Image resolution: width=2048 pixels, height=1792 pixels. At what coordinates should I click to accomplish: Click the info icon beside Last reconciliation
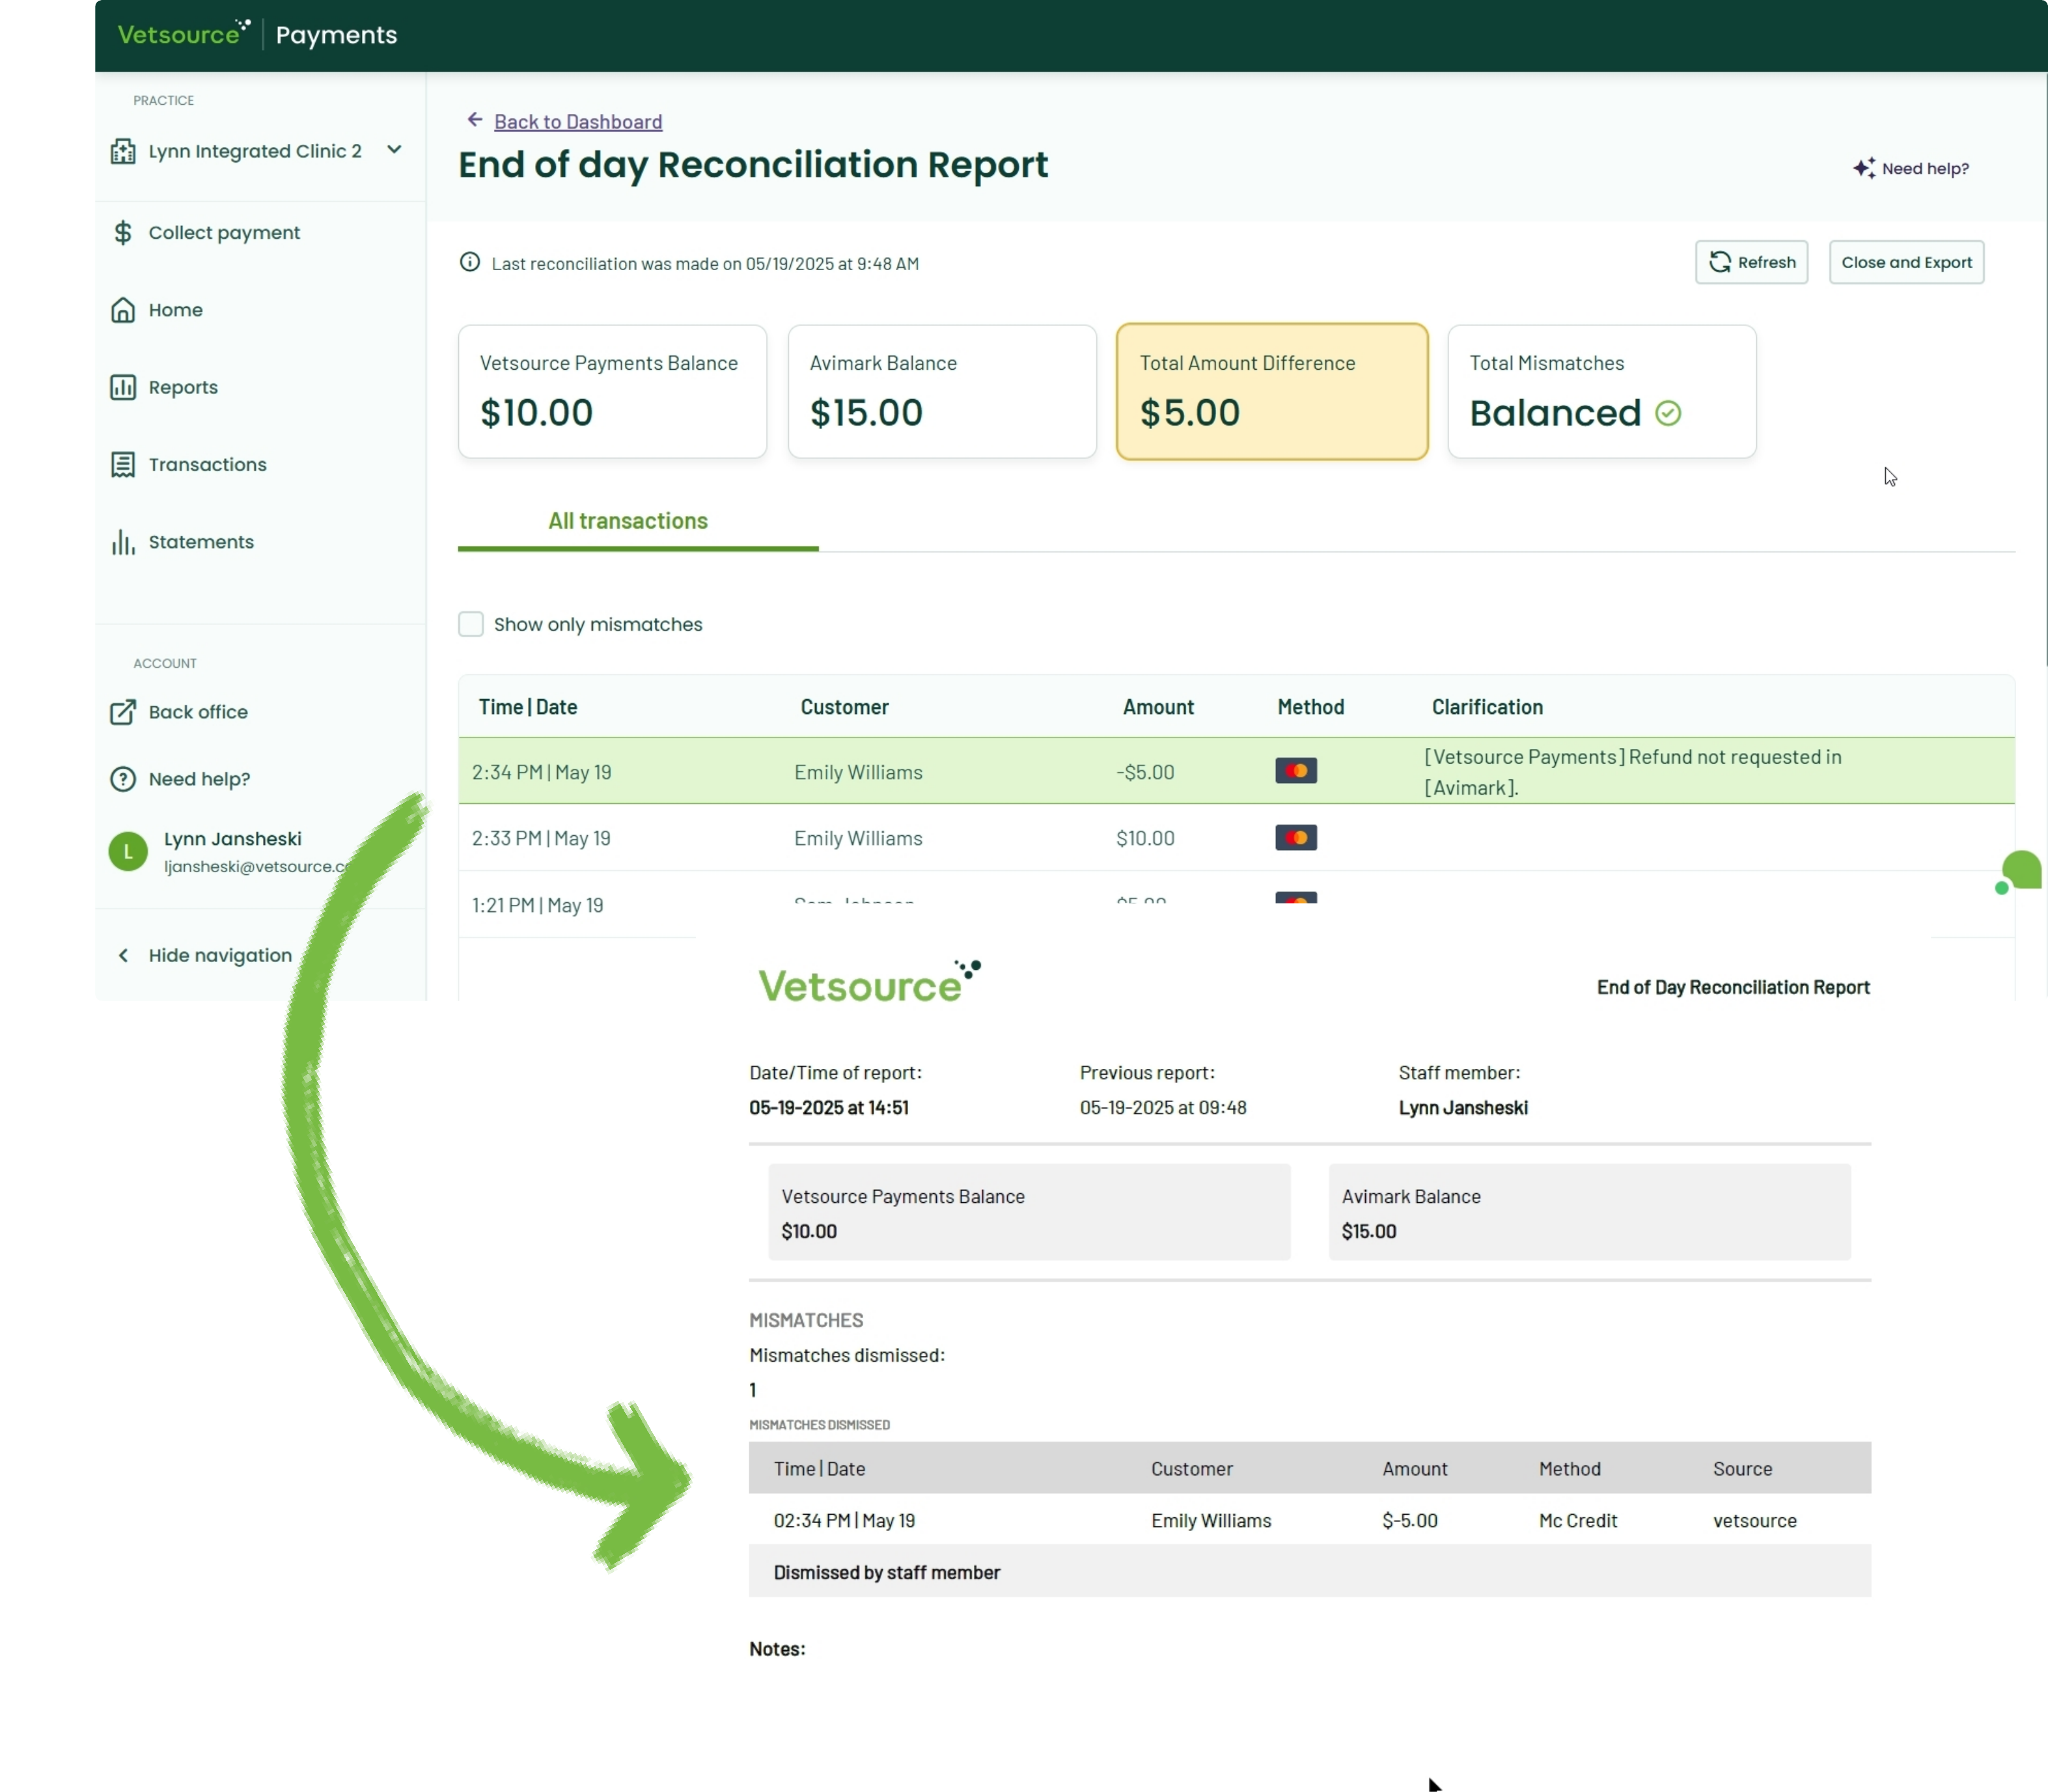(469, 262)
